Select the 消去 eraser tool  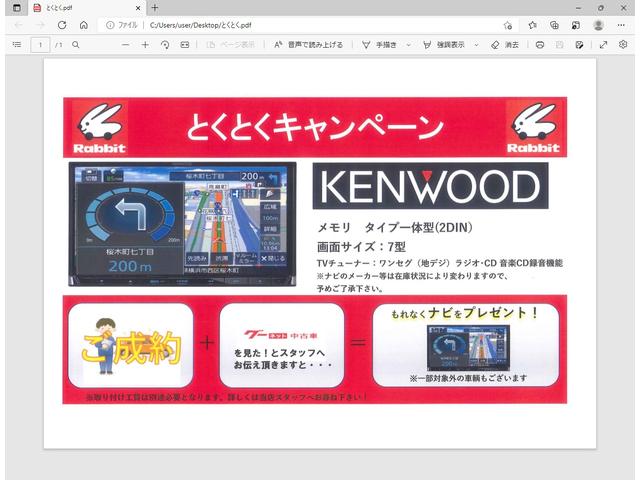point(505,44)
